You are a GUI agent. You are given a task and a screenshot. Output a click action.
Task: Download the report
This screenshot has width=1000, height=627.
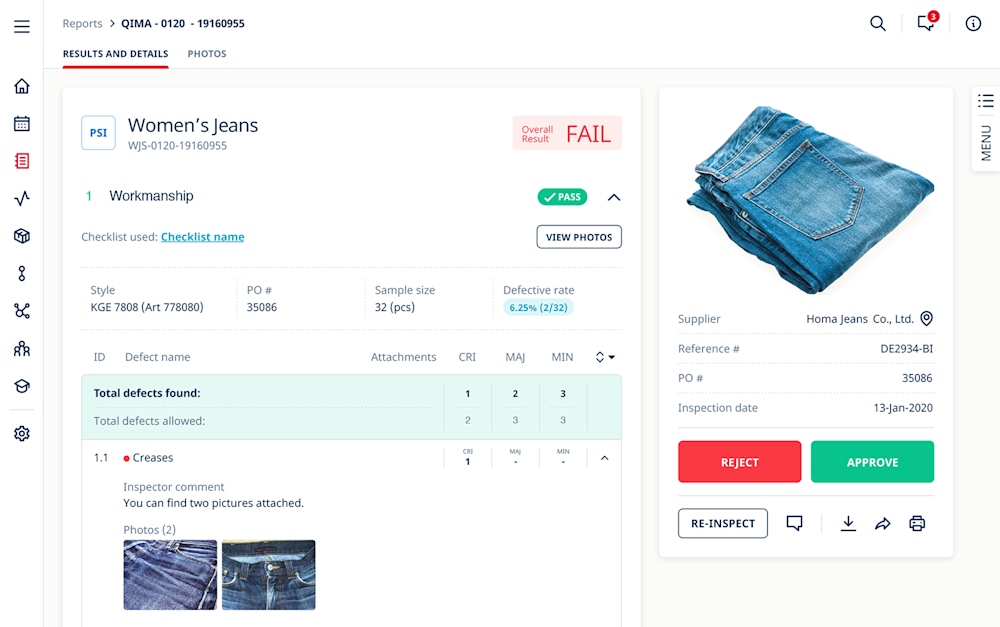tap(848, 524)
